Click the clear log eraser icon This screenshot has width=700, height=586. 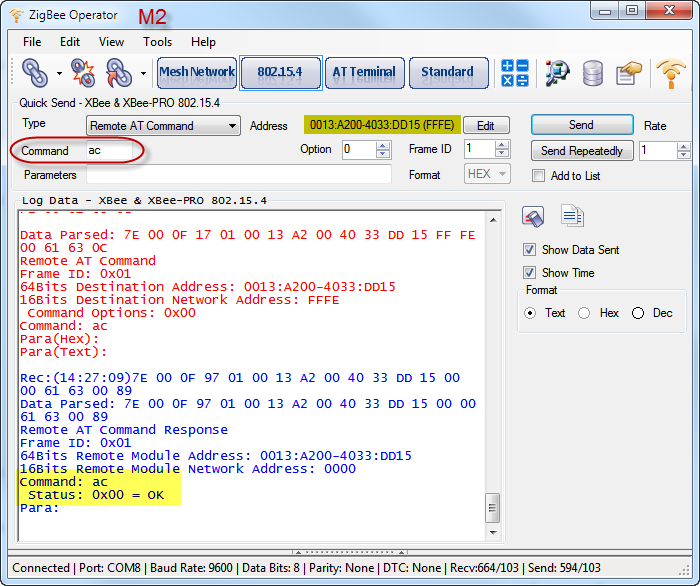click(533, 217)
